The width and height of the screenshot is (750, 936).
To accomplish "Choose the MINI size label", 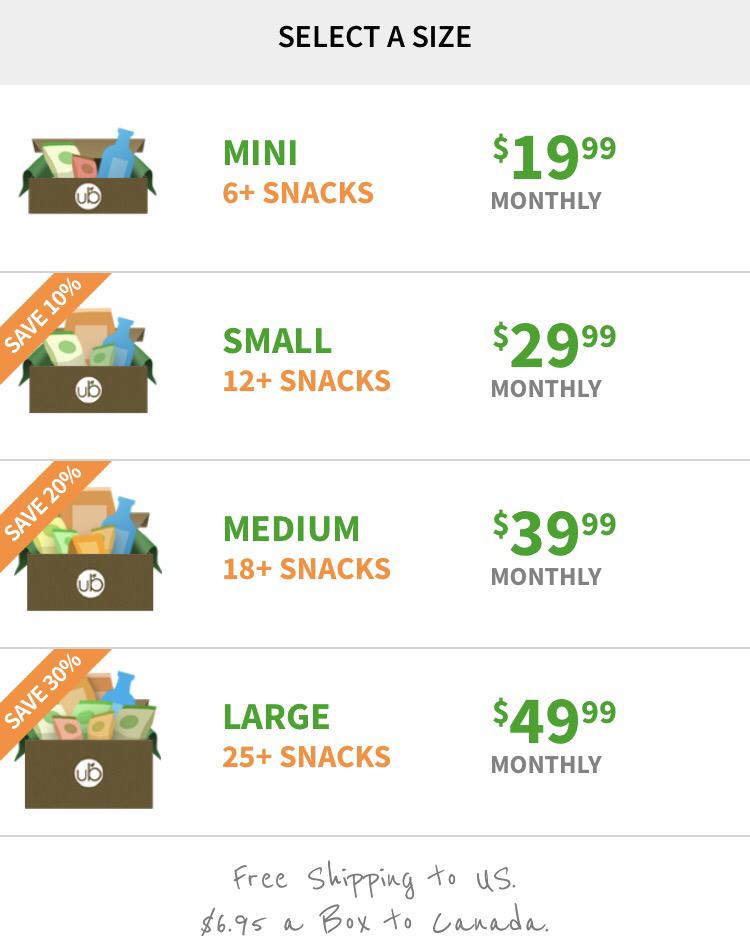I will coord(260,153).
